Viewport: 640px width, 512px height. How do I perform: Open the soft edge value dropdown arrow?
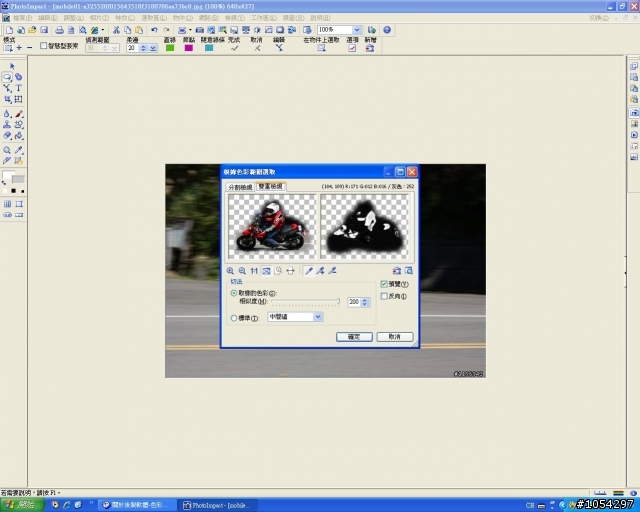(x=153, y=48)
